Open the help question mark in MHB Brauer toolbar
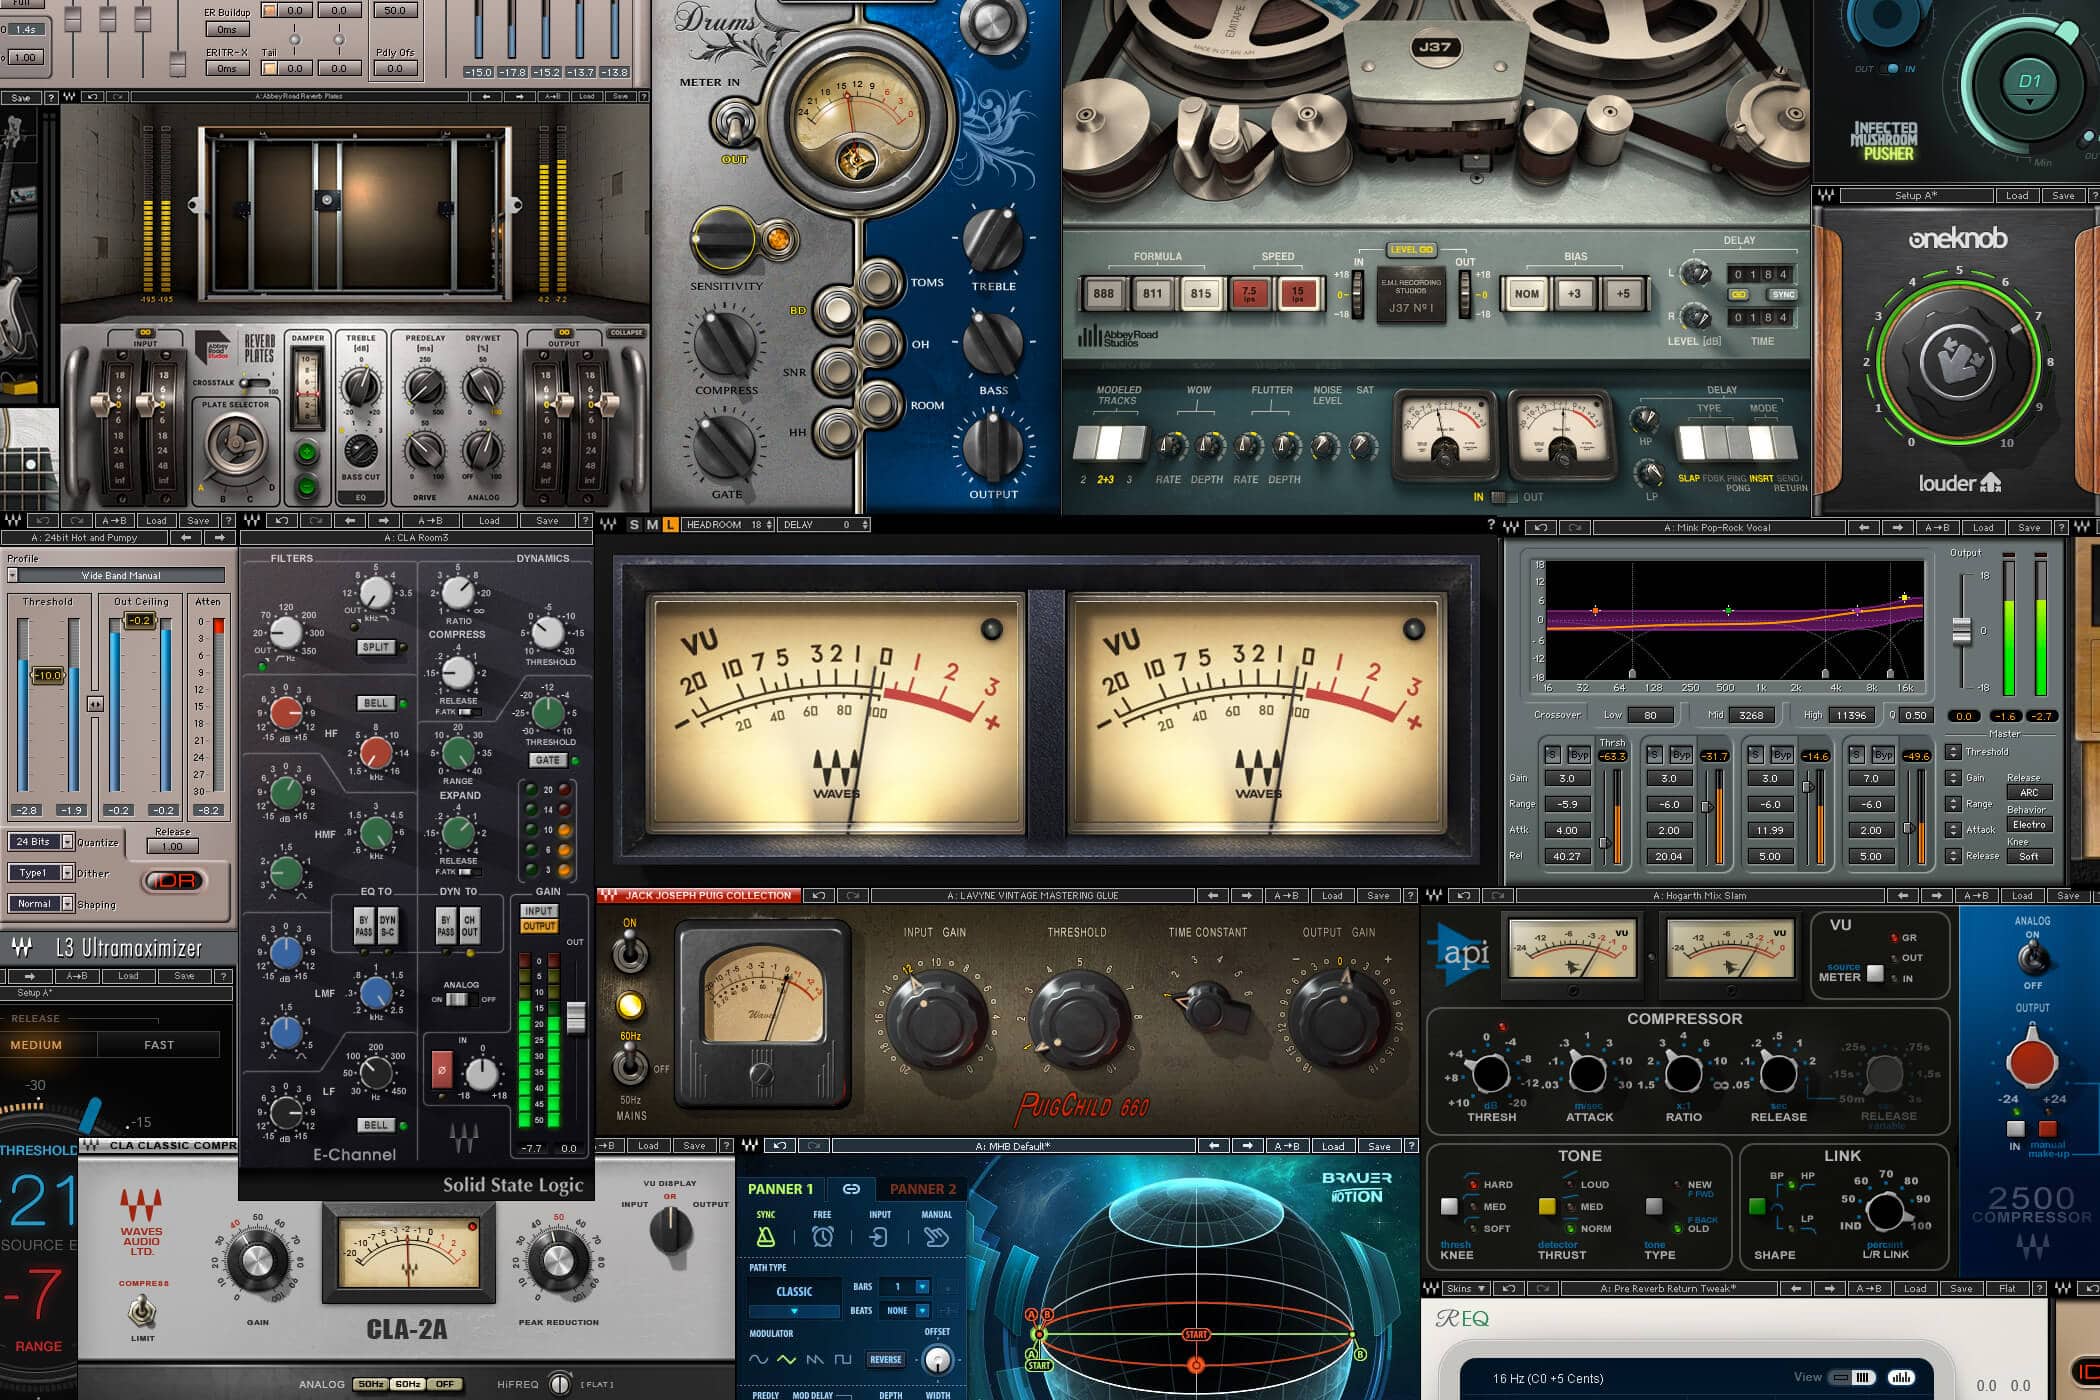 click(1410, 1146)
